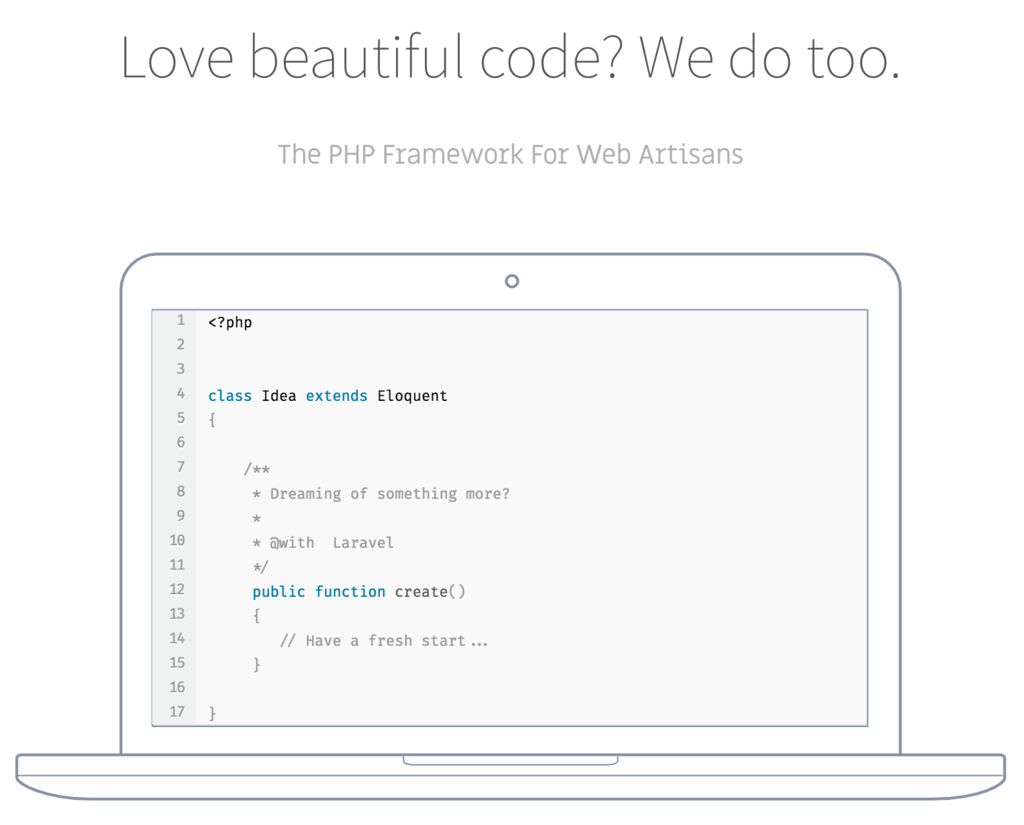Image resolution: width=1024 pixels, height=825 pixels.
Task: Click the 'public' keyword on line 12
Action: coord(279,592)
